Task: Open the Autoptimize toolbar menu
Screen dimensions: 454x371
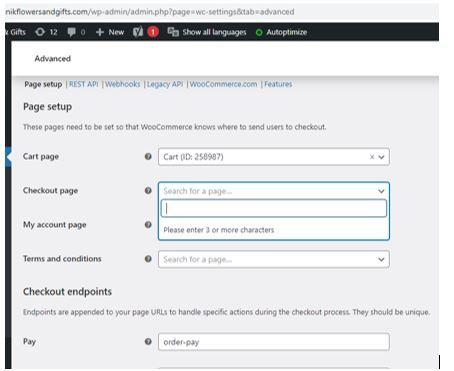Action: tap(281, 32)
